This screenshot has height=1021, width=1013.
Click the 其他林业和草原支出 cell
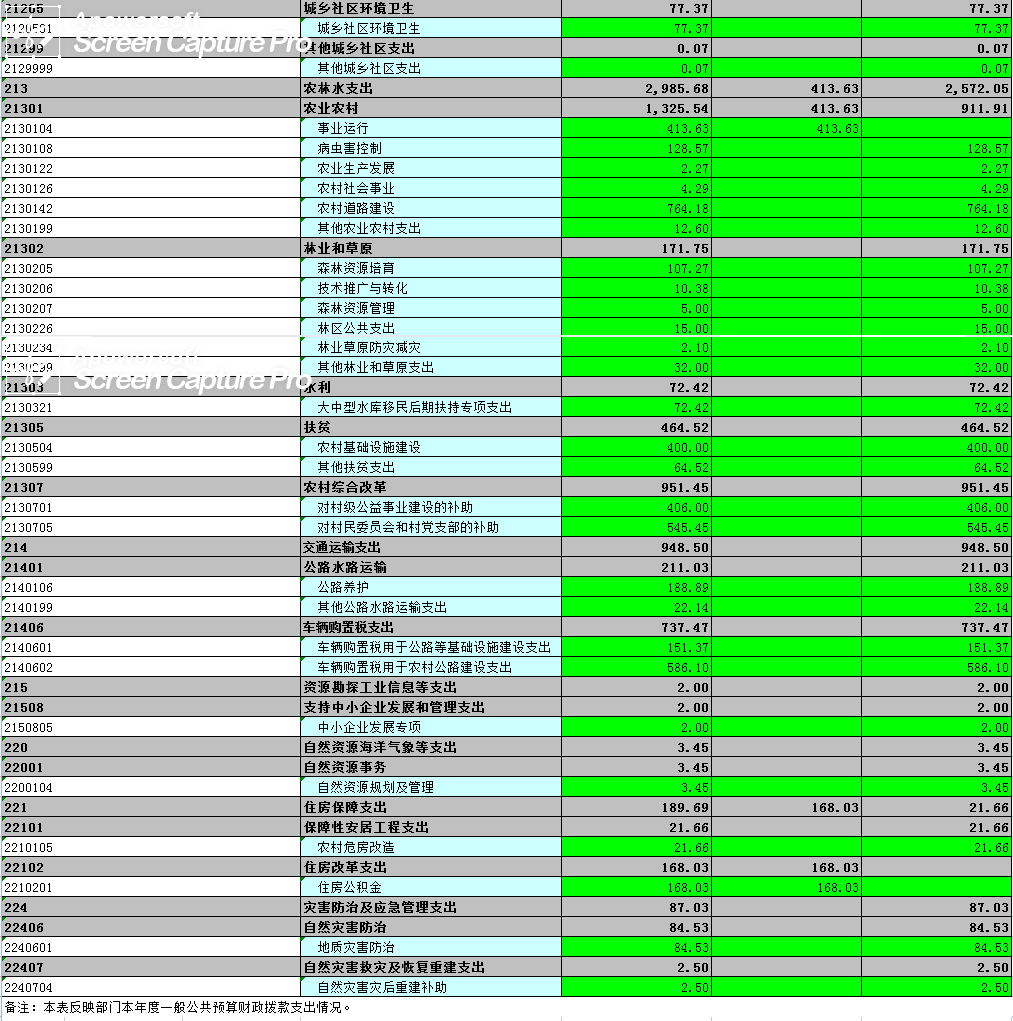point(431,367)
